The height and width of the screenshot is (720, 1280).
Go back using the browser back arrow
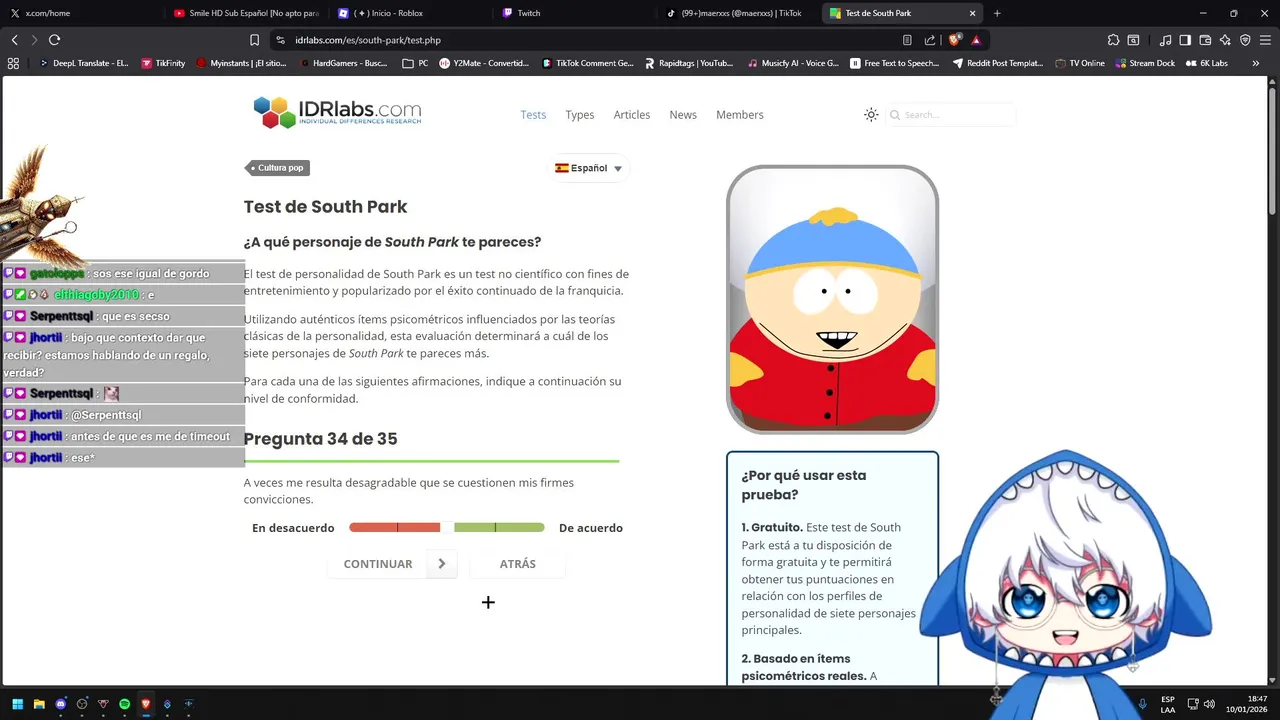[14, 40]
